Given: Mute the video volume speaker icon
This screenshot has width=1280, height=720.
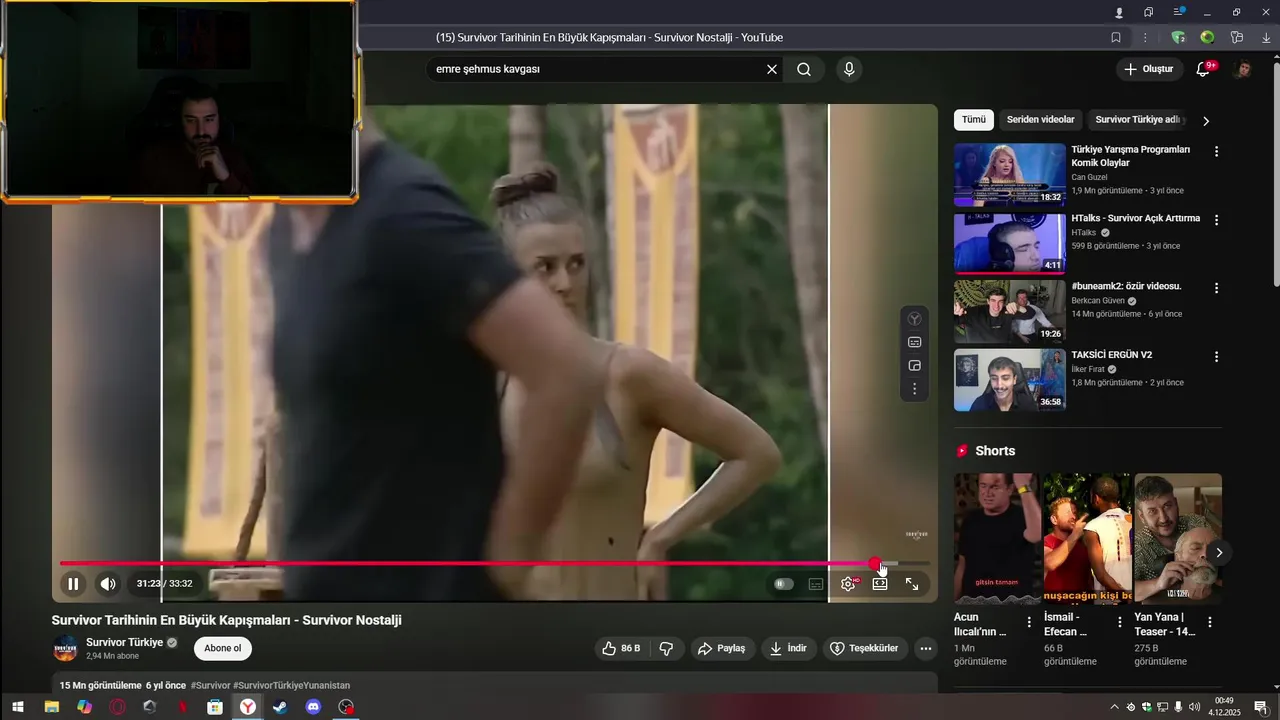Looking at the screenshot, I should (x=108, y=584).
